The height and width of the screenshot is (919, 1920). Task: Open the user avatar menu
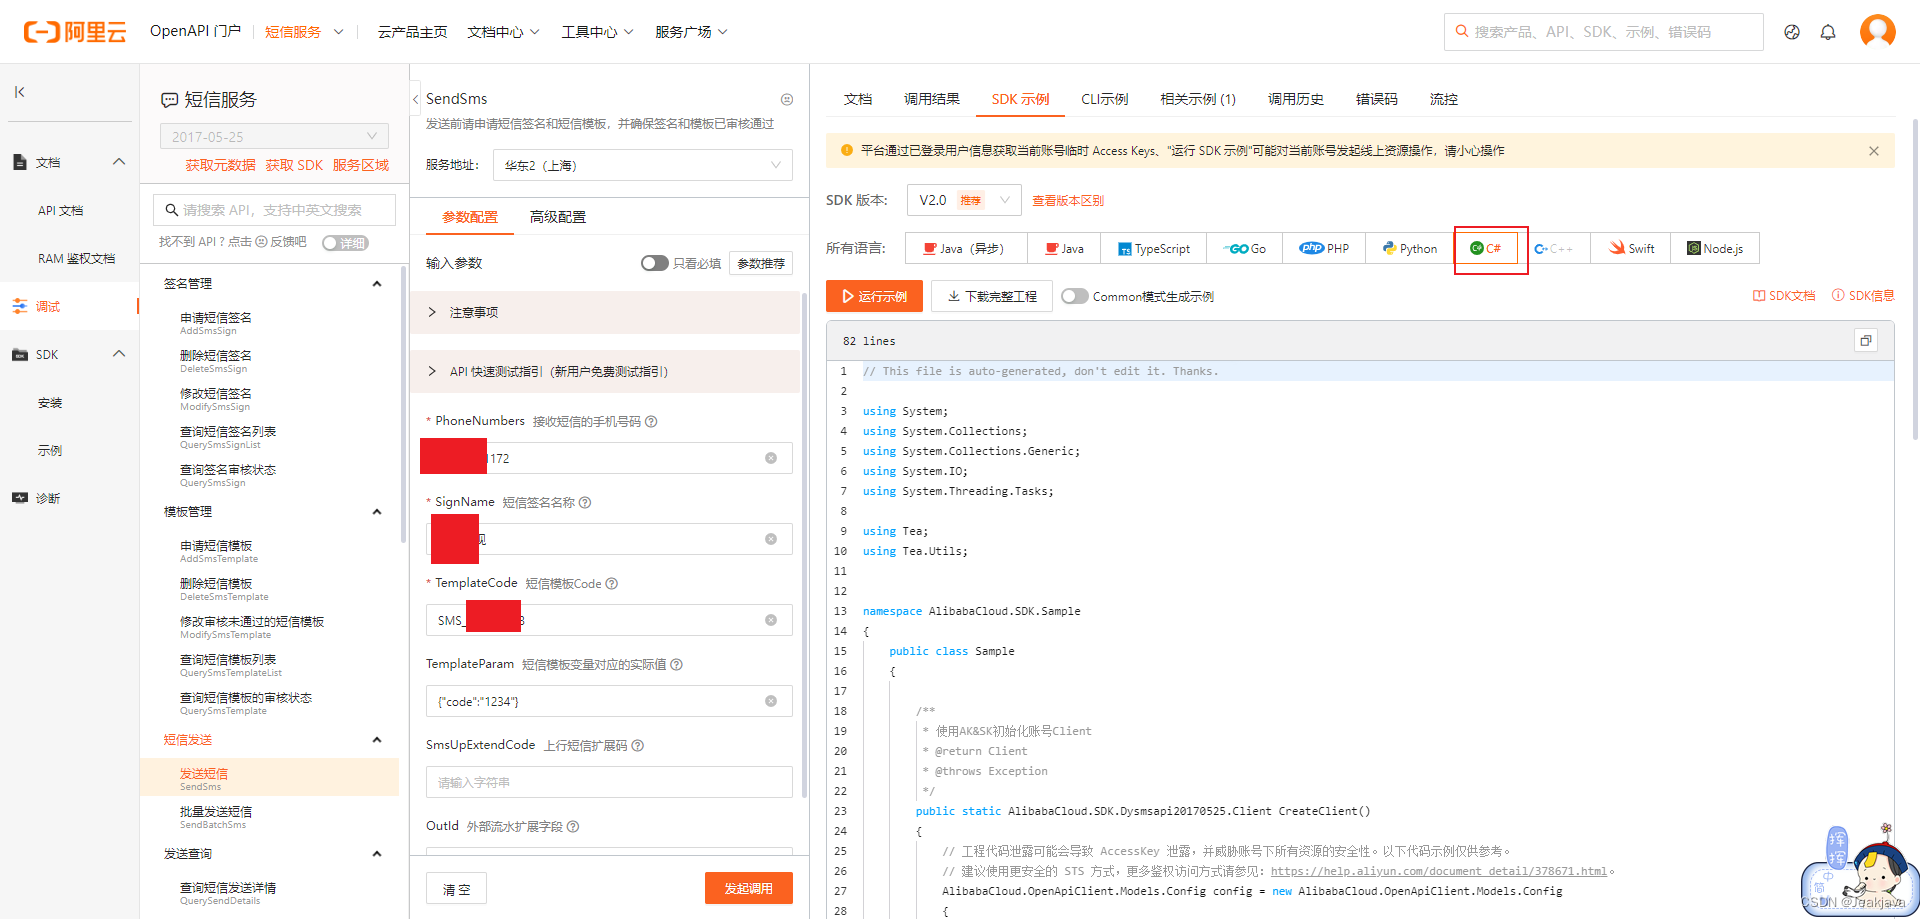[x=1877, y=31]
